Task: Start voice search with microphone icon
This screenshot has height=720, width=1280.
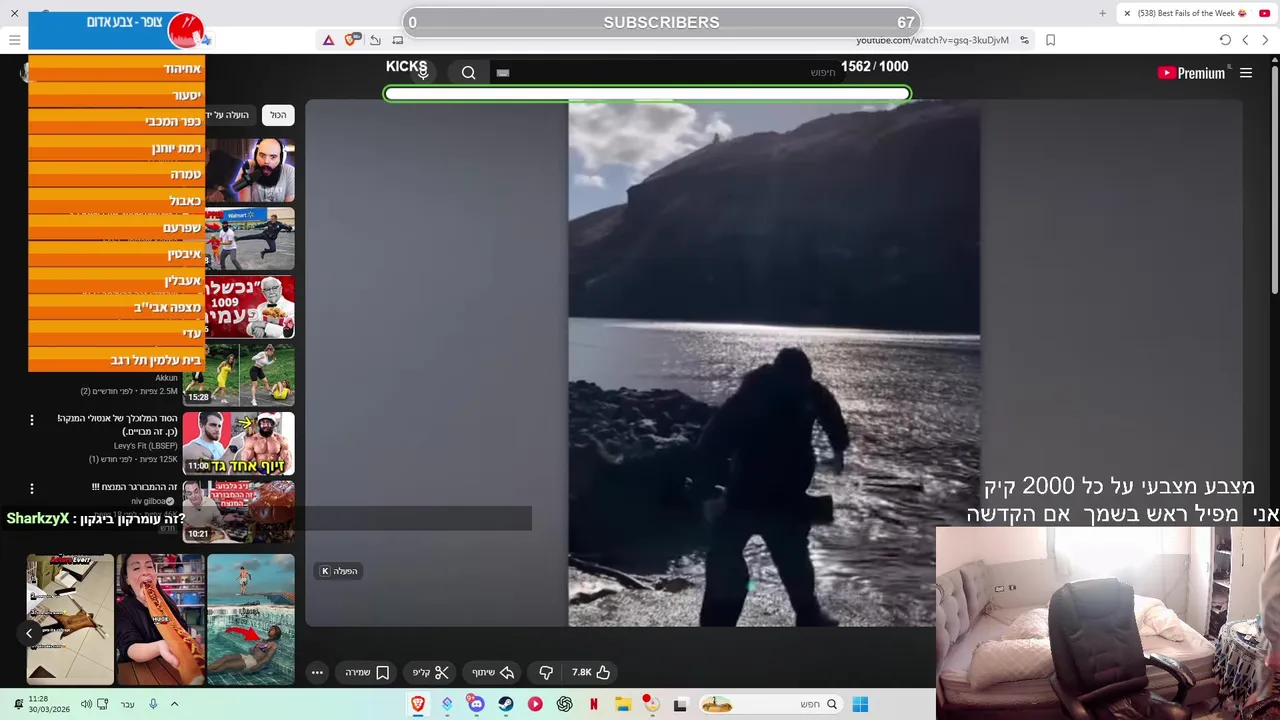Action: pyautogui.click(x=423, y=72)
